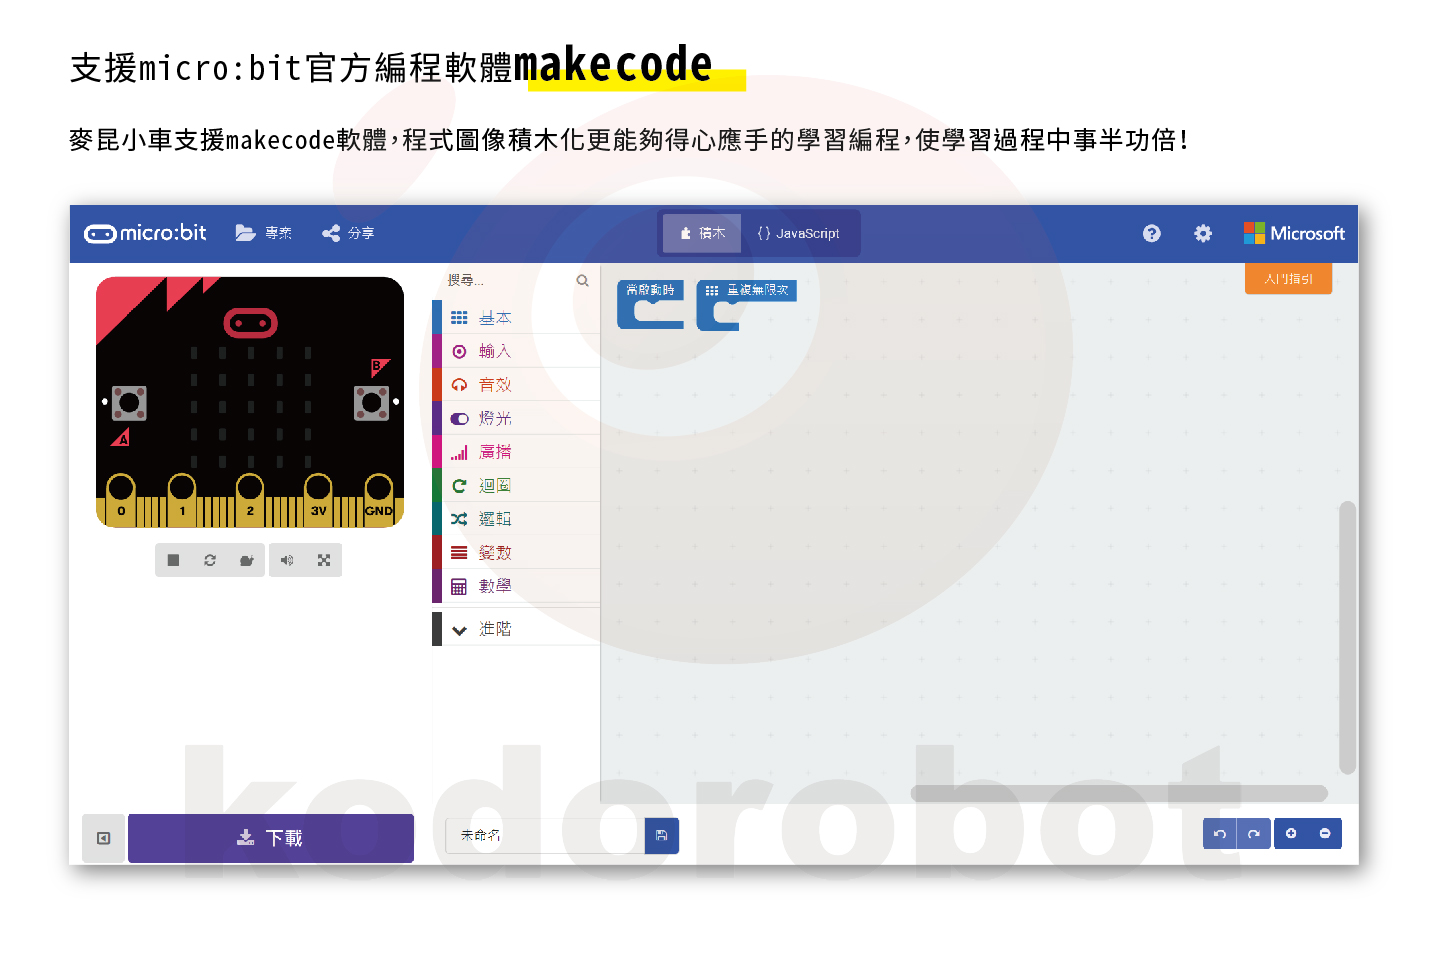
Task: Click the project name field
Action: click(545, 835)
